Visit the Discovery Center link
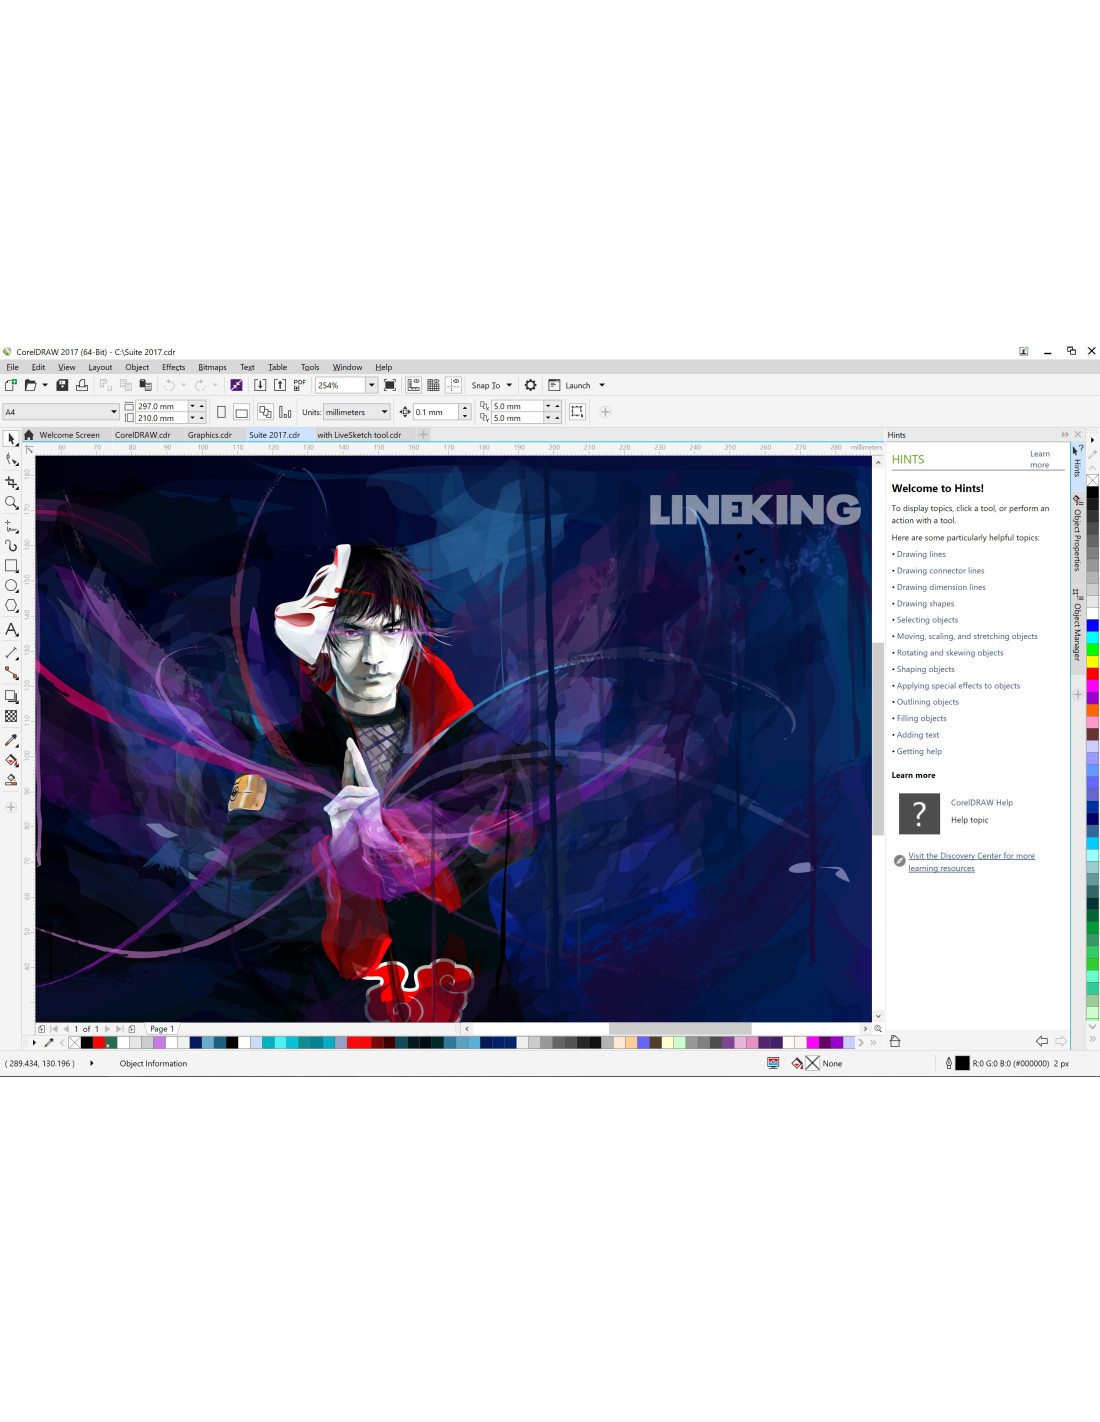Viewport: 1100px width, 1422px height. 971,862
